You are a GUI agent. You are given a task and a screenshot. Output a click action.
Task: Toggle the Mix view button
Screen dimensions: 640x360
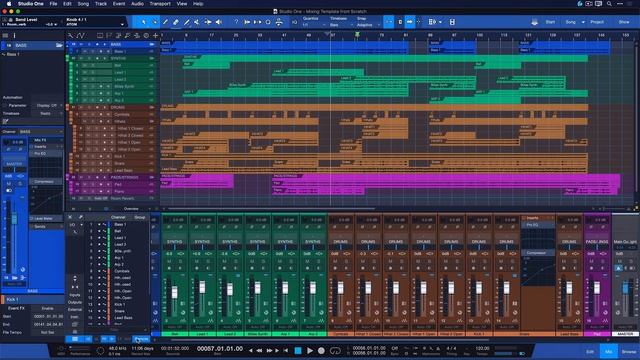608,351
